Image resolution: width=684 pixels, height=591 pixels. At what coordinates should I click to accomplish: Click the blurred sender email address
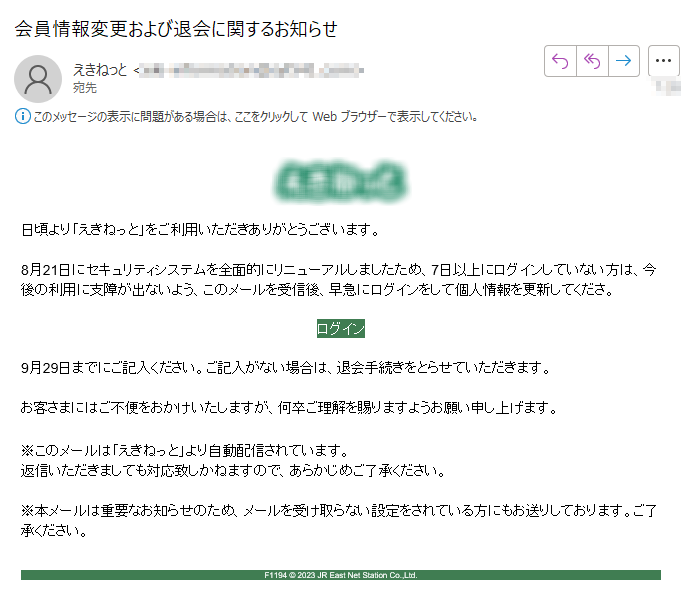251,70
